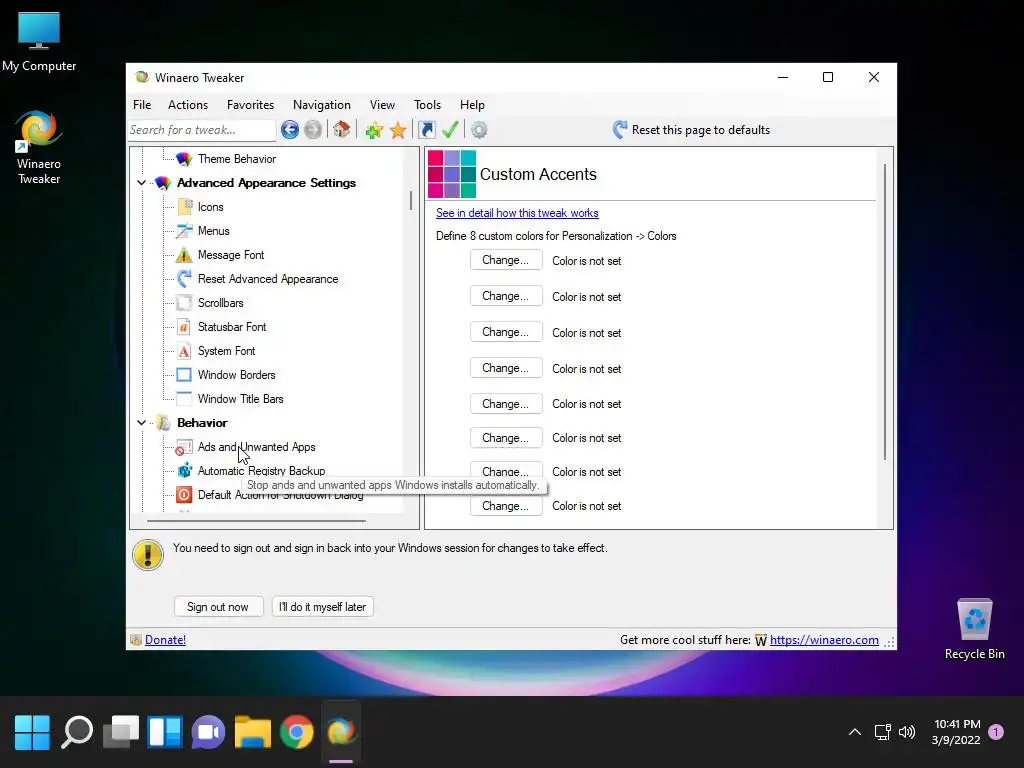Select the Ads and Unwanted Apps item
The image size is (1024, 768).
click(257, 447)
